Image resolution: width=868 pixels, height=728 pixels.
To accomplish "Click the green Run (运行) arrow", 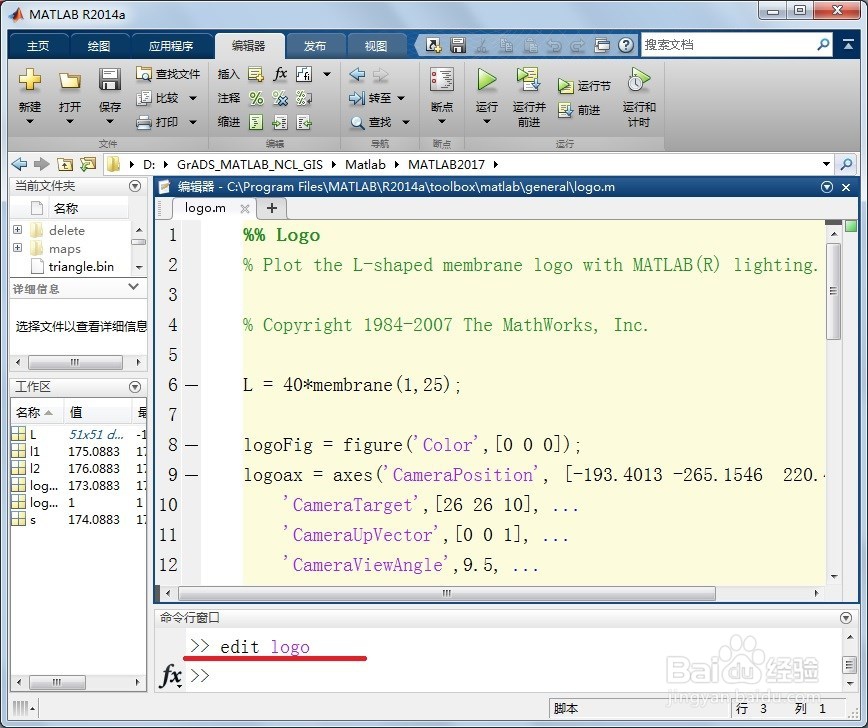I will [x=487, y=80].
